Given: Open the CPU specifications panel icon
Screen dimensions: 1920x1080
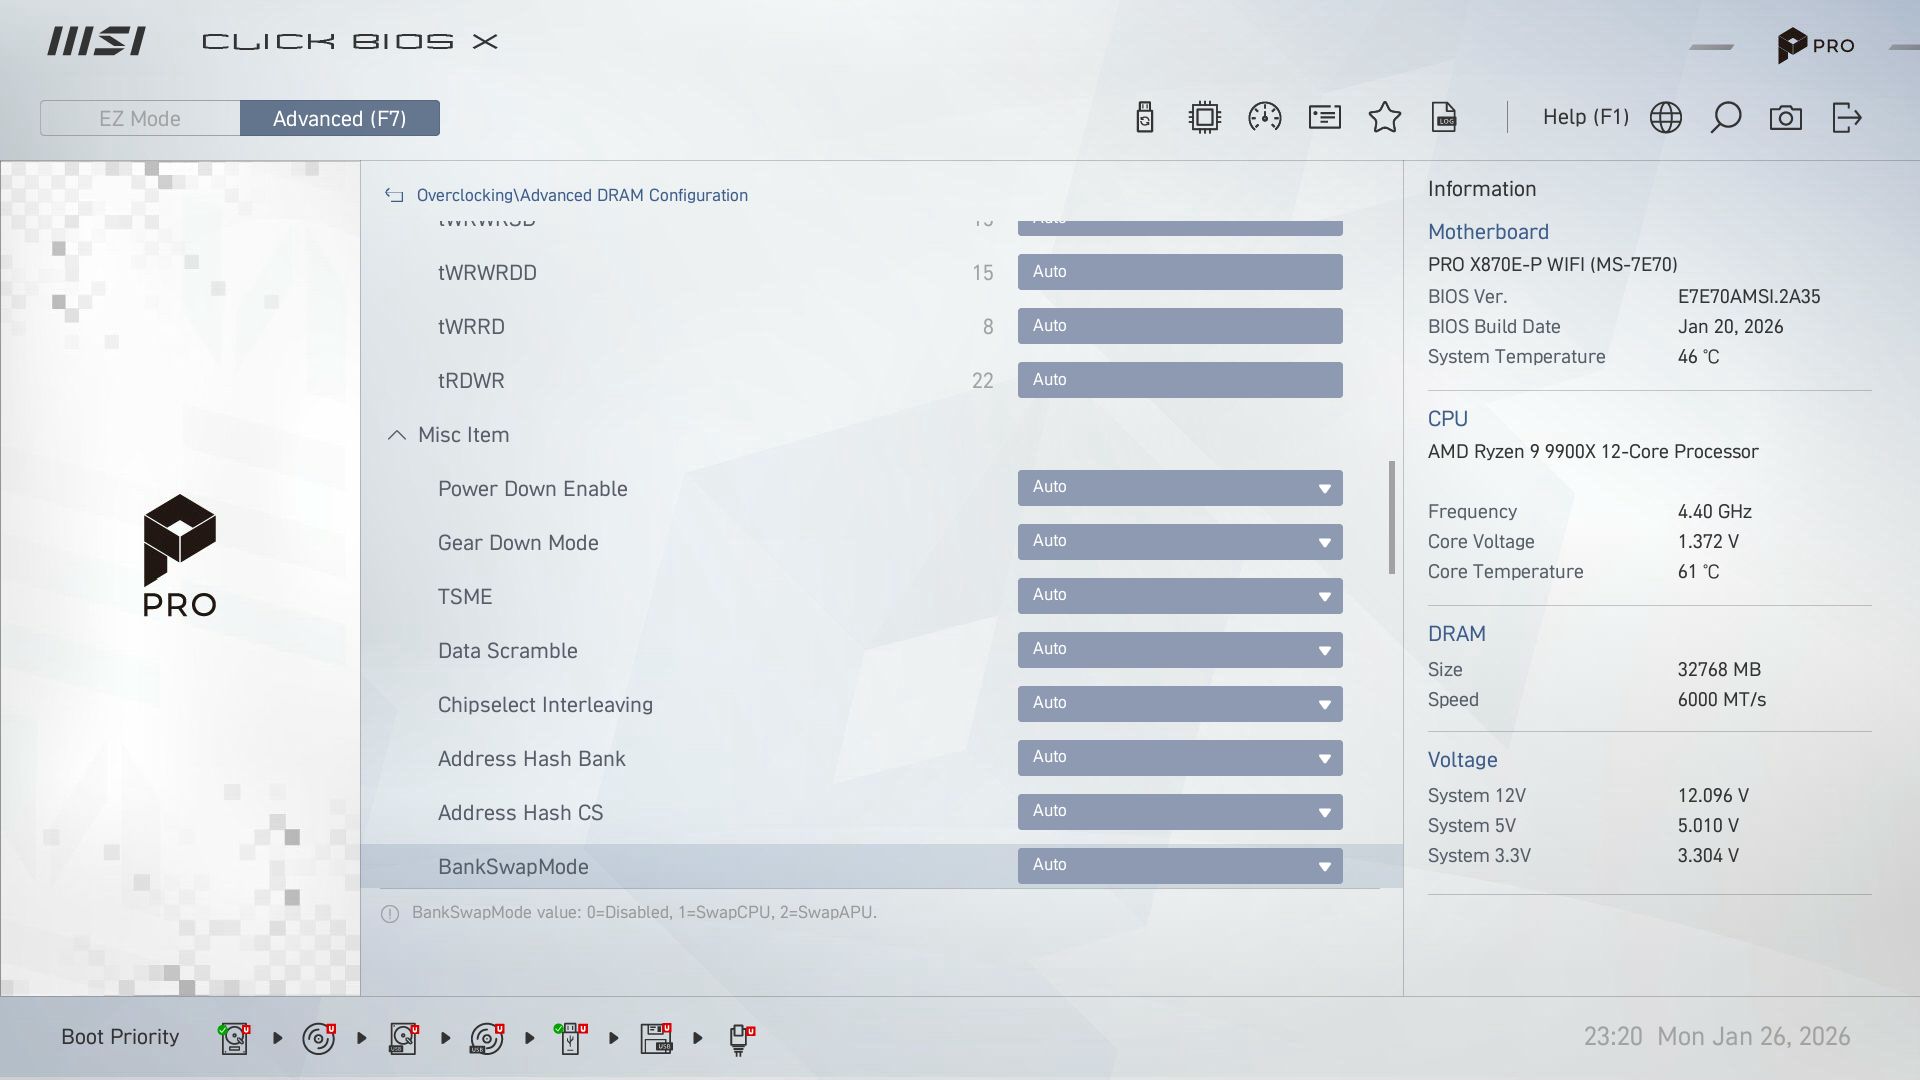Looking at the screenshot, I should click(1205, 117).
